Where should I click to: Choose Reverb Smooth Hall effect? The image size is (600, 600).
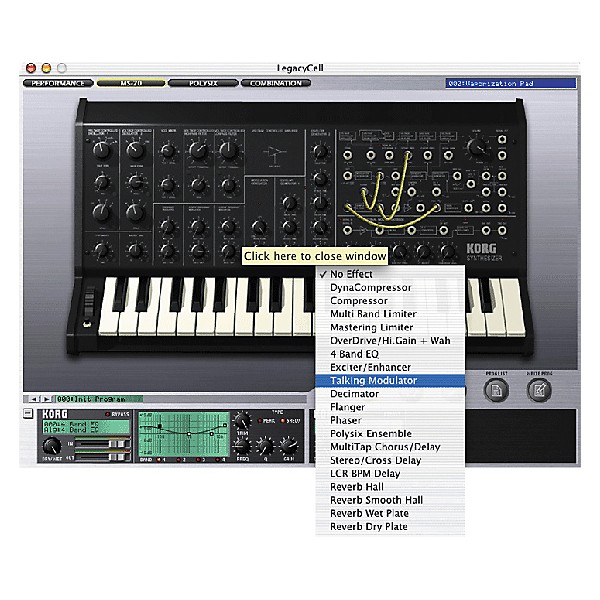(390, 500)
